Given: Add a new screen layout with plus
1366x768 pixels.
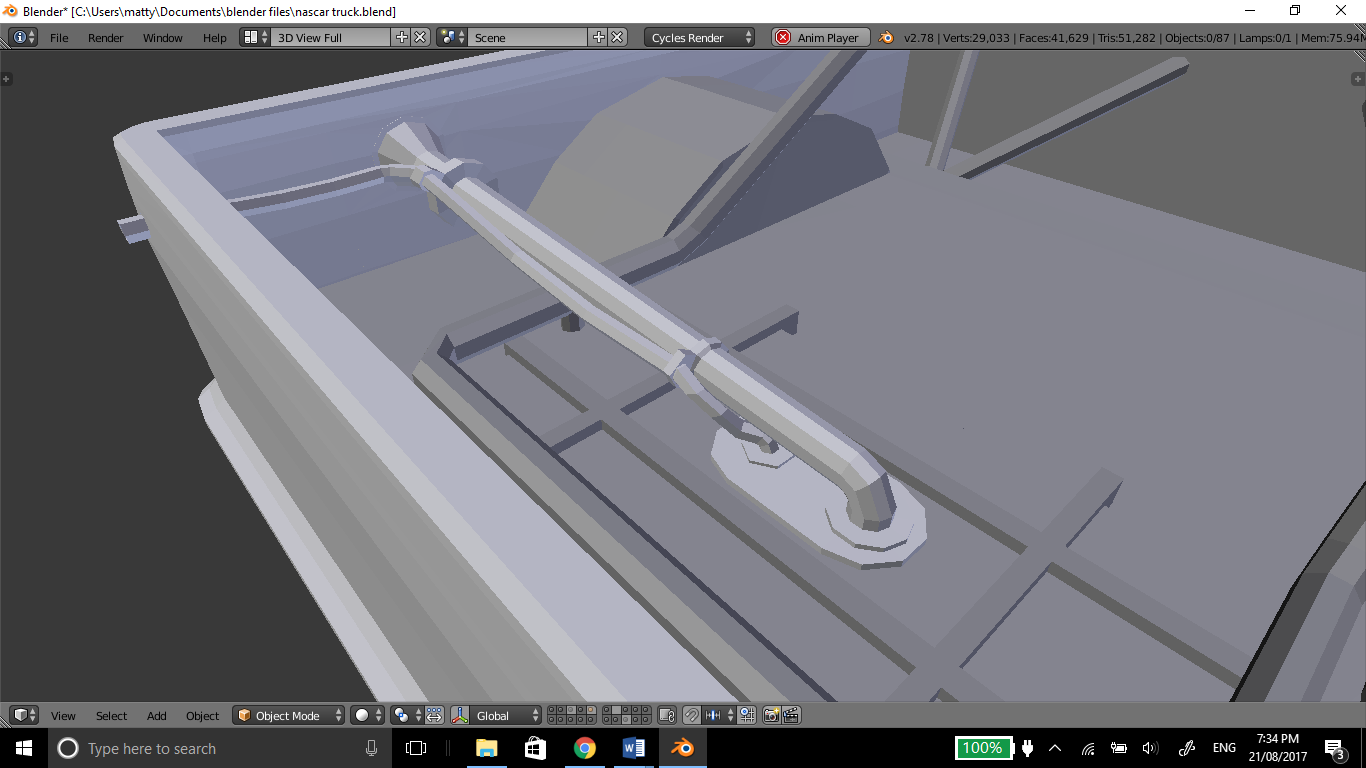Looking at the screenshot, I should 402,37.
